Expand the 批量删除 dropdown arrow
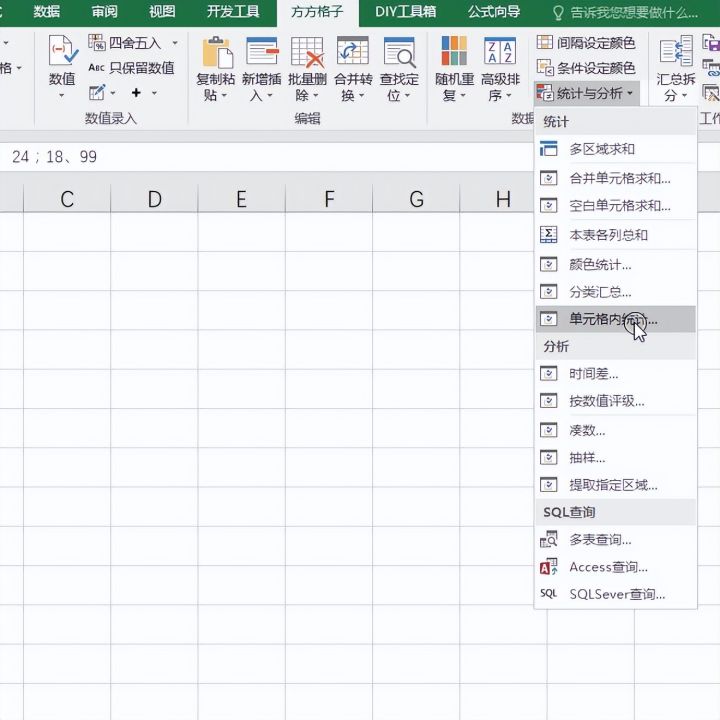 (x=315, y=96)
